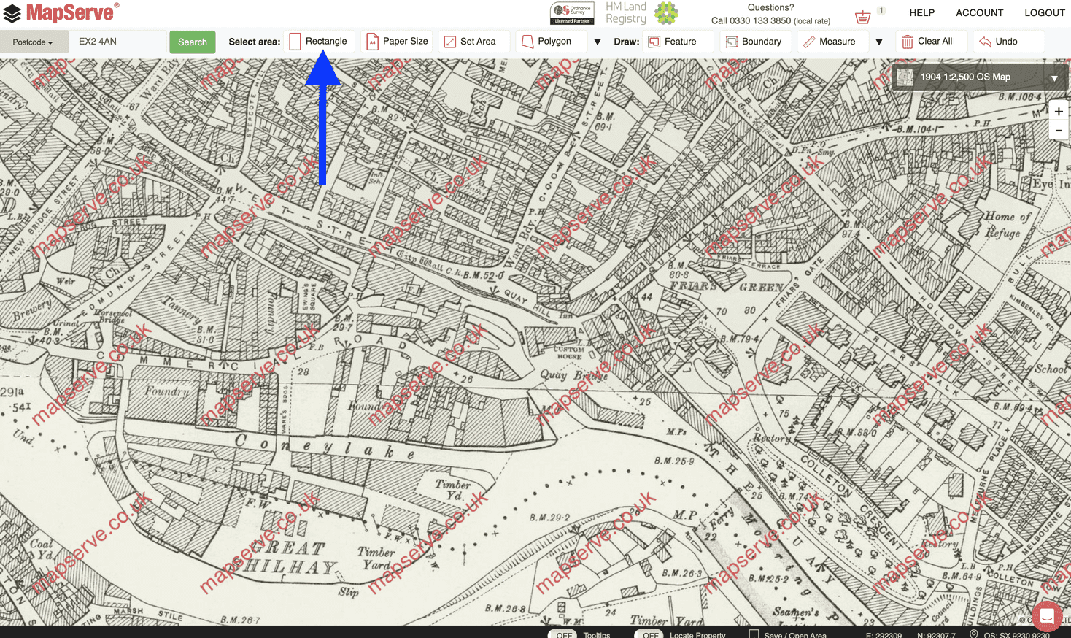Expand the Select area tools dropdown arrow
1071x638 pixels.
[597, 42]
